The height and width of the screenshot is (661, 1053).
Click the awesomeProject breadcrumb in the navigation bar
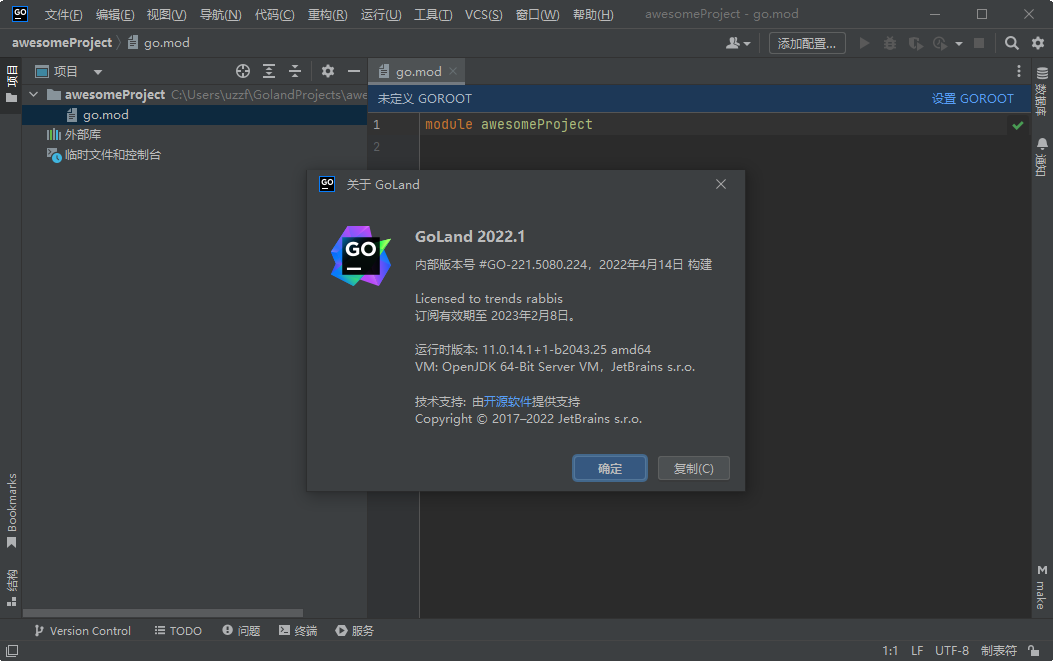point(62,43)
